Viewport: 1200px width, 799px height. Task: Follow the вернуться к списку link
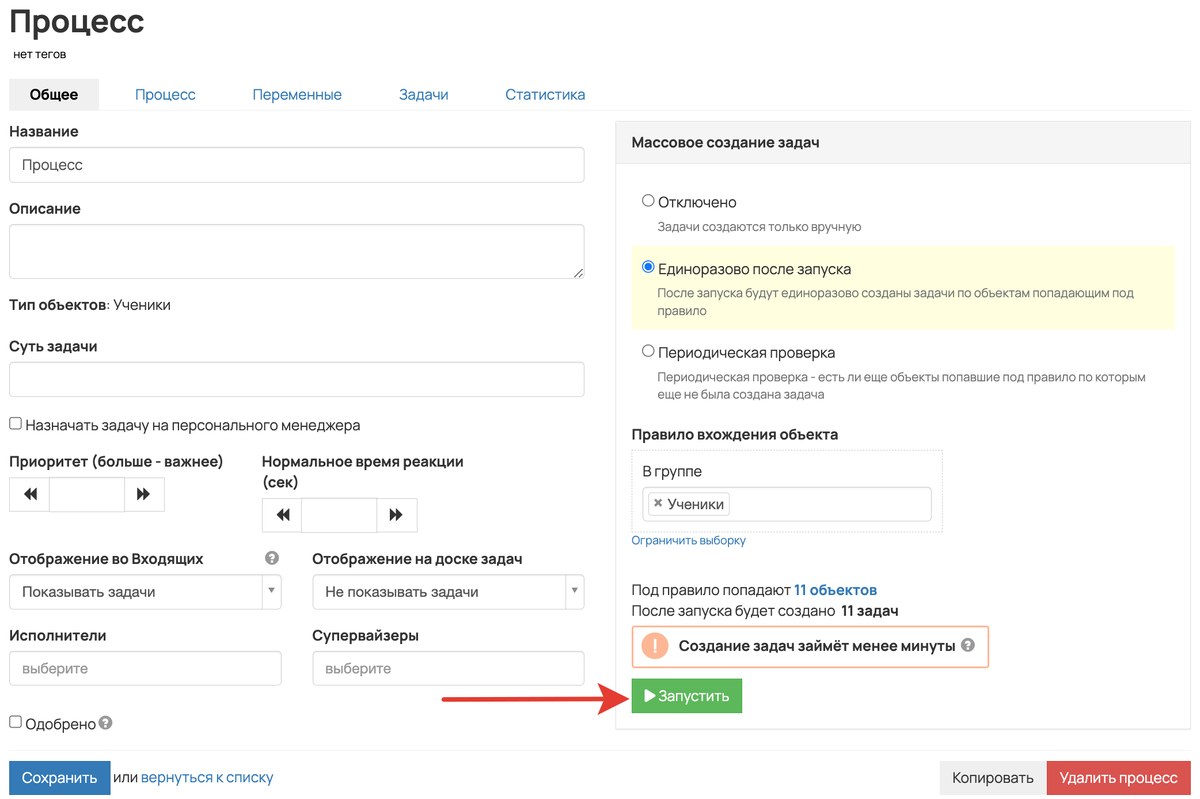click(x=207, y=778)
